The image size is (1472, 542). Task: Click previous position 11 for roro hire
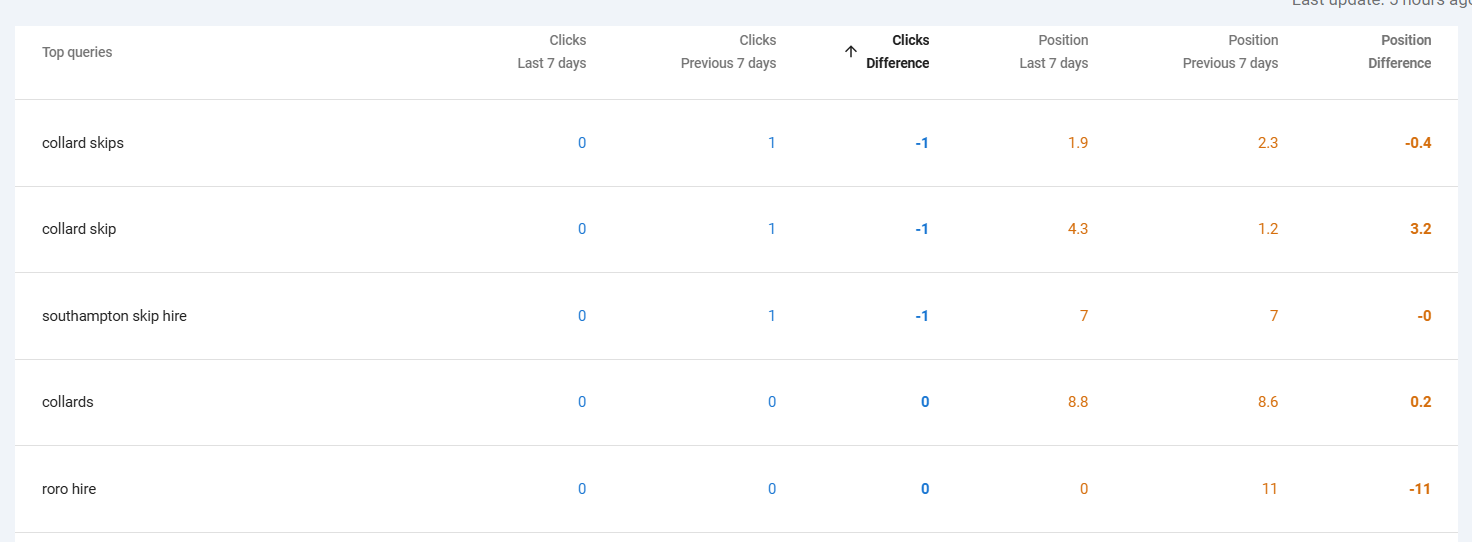pyautogui.click(x=1270, y=489)
